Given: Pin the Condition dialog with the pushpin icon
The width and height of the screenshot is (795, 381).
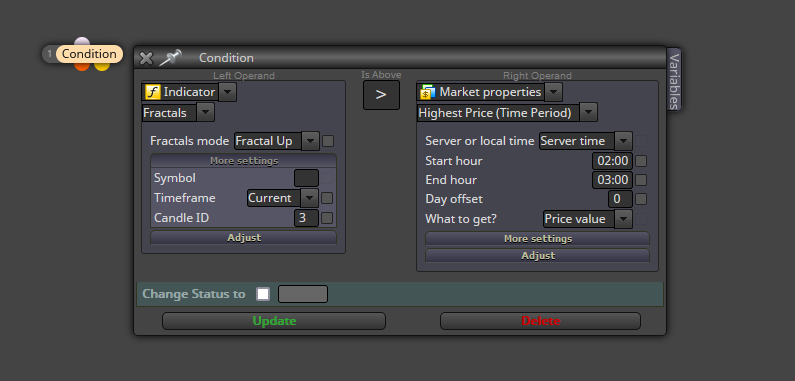Looking at the screenshot, I should click(170, 58).
